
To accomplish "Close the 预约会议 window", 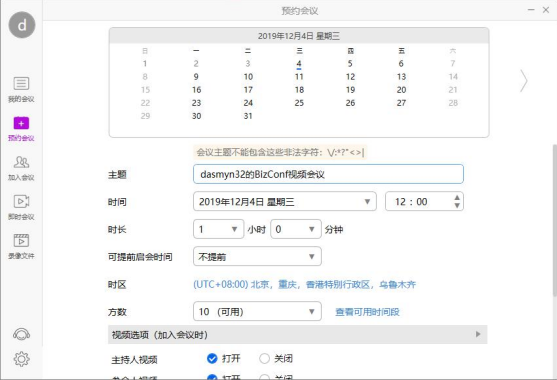I will (x=546, y=10).
